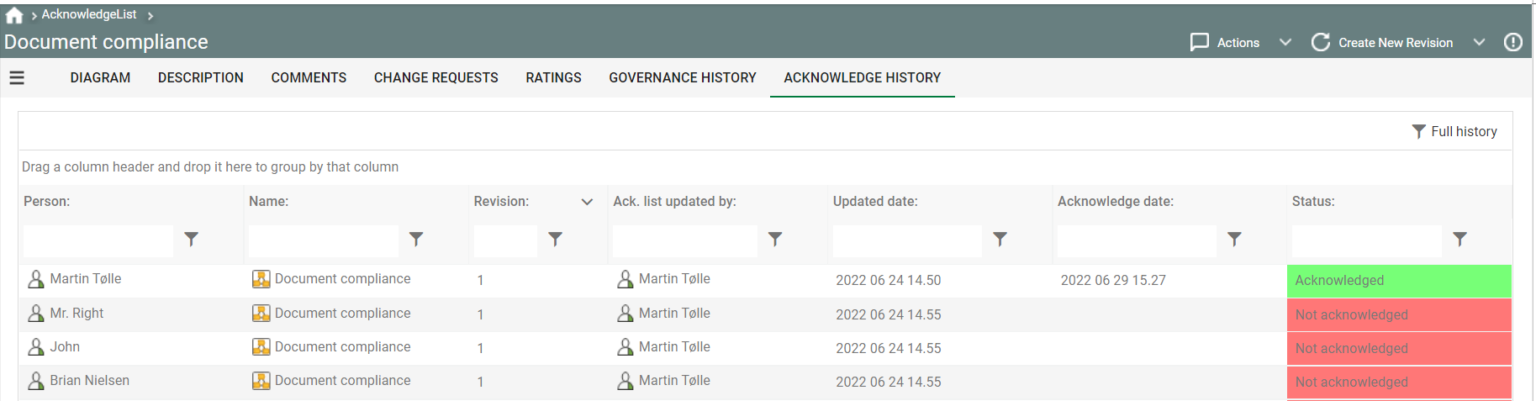1536x401 pixels.
Task: Switch to the Governance History tab
Action: [682, 78]
